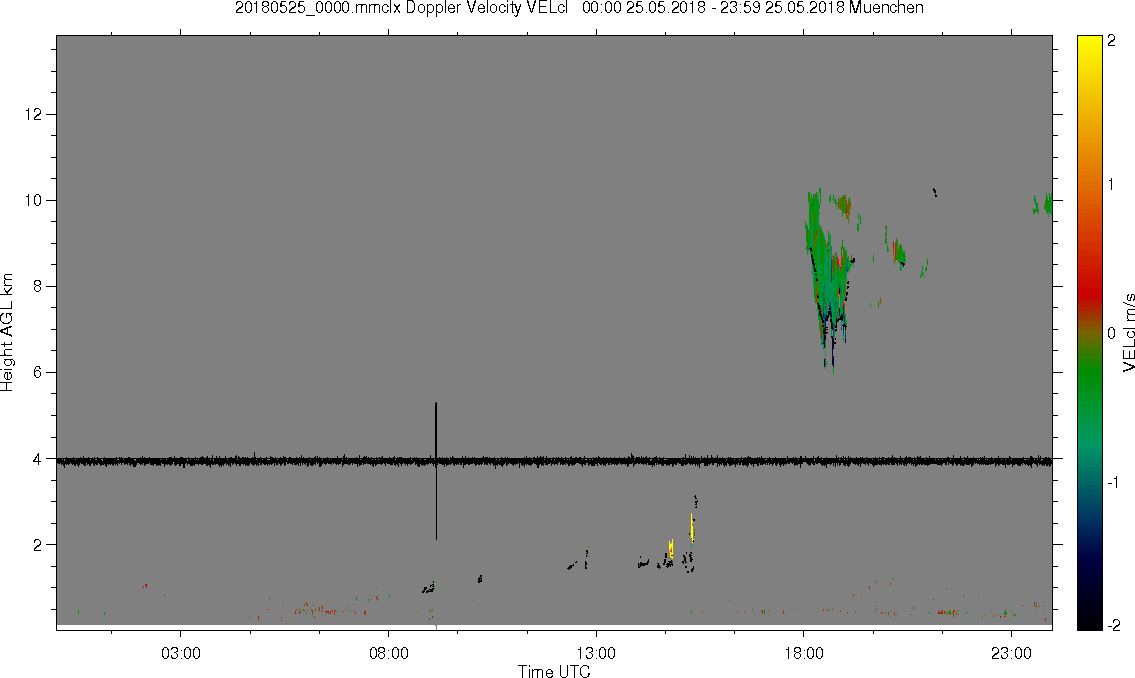
Task: Click the "Time UTC" x-axis label
Action: [x=554, y=671]
